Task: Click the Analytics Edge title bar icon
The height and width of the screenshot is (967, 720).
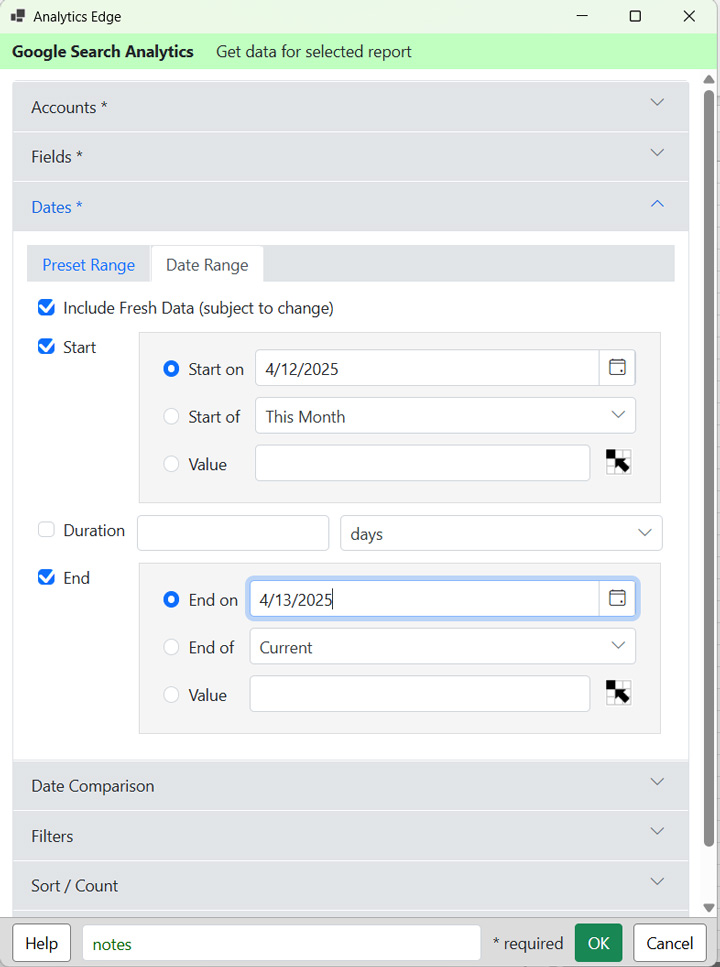Action: (18, 16)
